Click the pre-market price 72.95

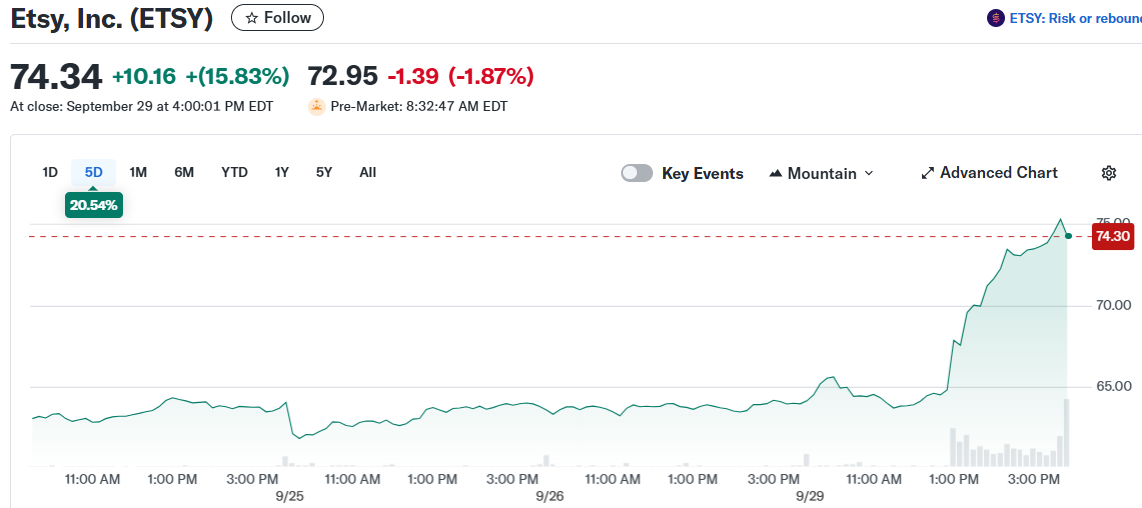[x=343, y=76]
